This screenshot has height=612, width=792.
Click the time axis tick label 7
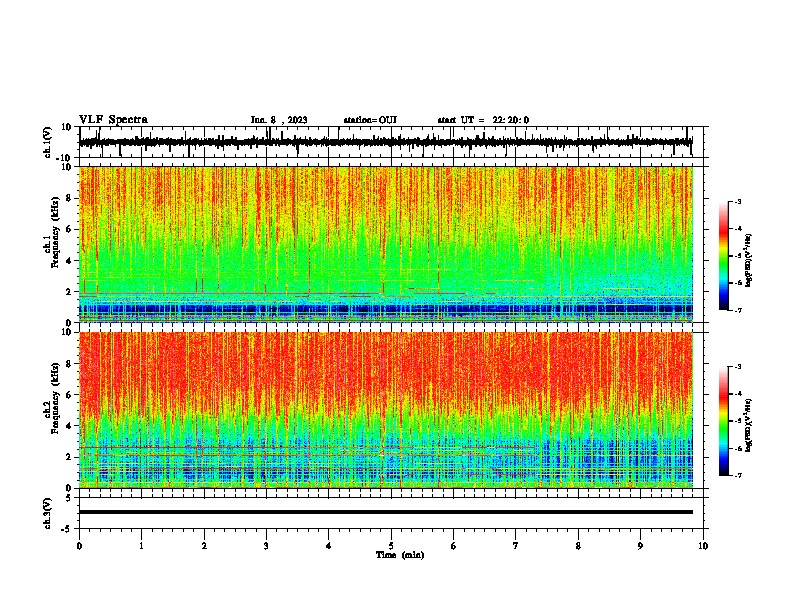tap(516, 546)
